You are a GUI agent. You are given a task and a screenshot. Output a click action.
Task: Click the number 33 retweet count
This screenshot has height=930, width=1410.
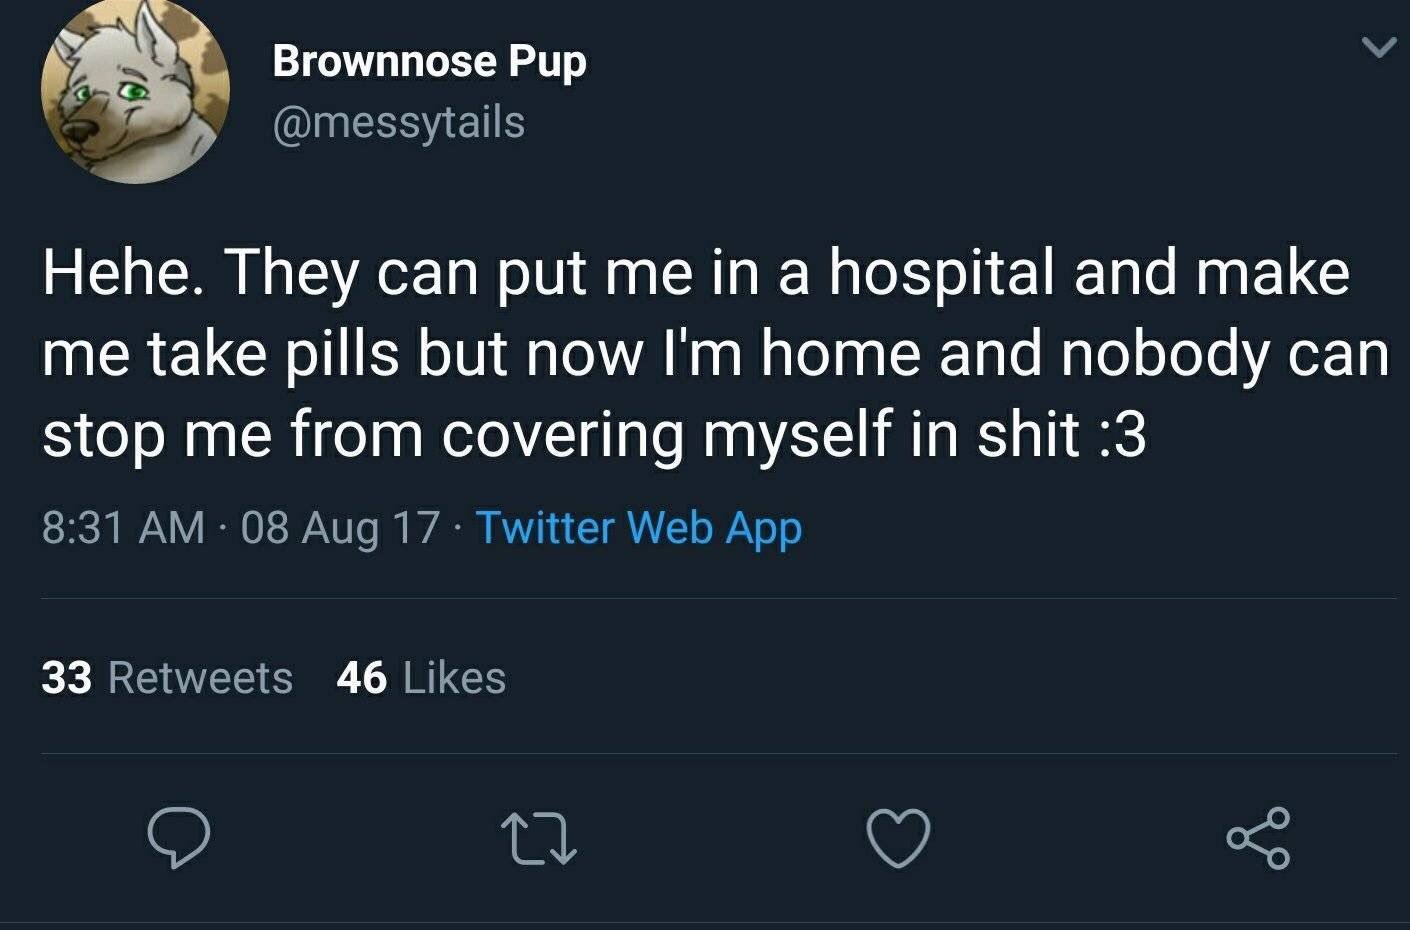point(67,677)
